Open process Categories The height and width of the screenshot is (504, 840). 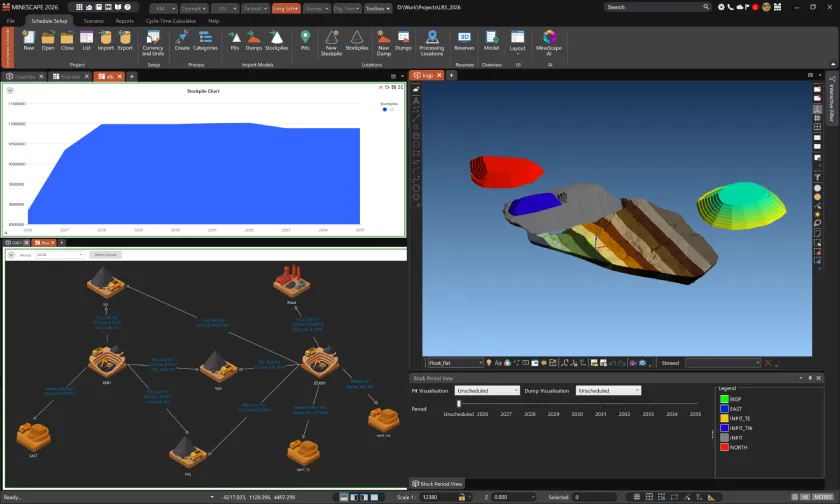205,40
